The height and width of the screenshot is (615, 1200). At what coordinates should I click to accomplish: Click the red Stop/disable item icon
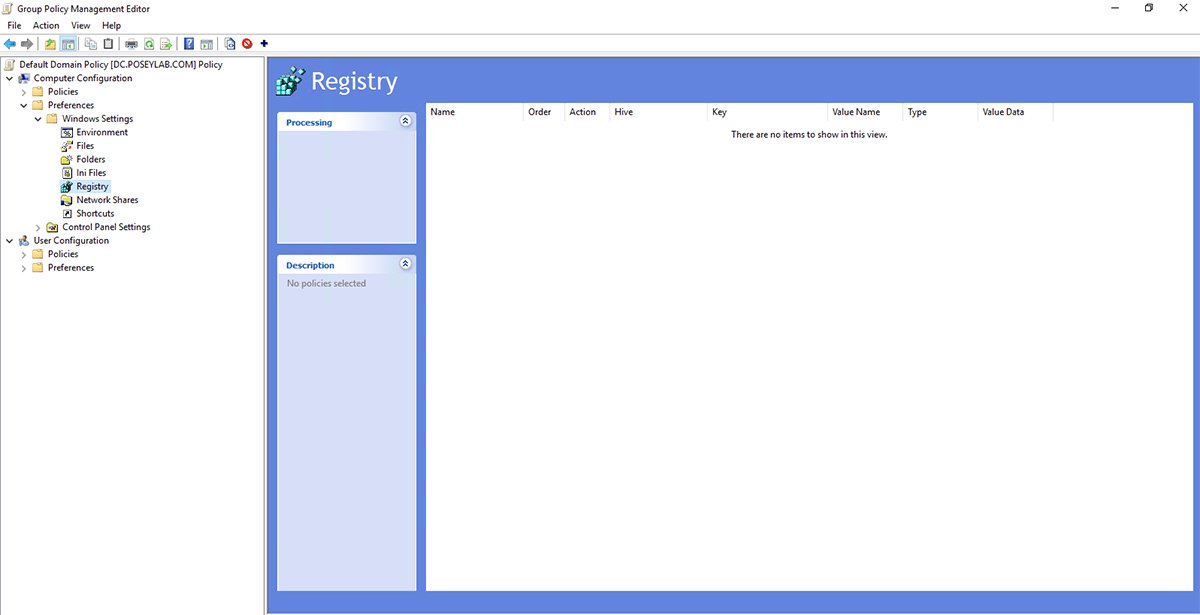(247, 44)
